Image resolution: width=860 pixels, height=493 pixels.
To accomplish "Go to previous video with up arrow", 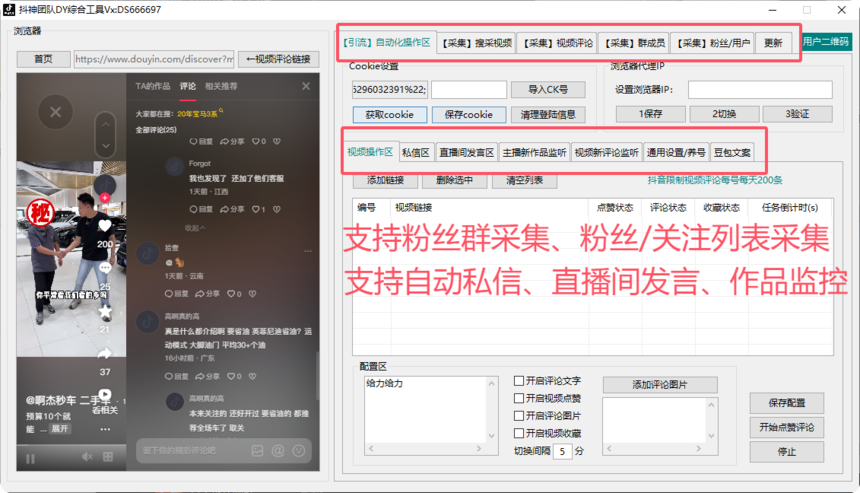I will [105, 124].
